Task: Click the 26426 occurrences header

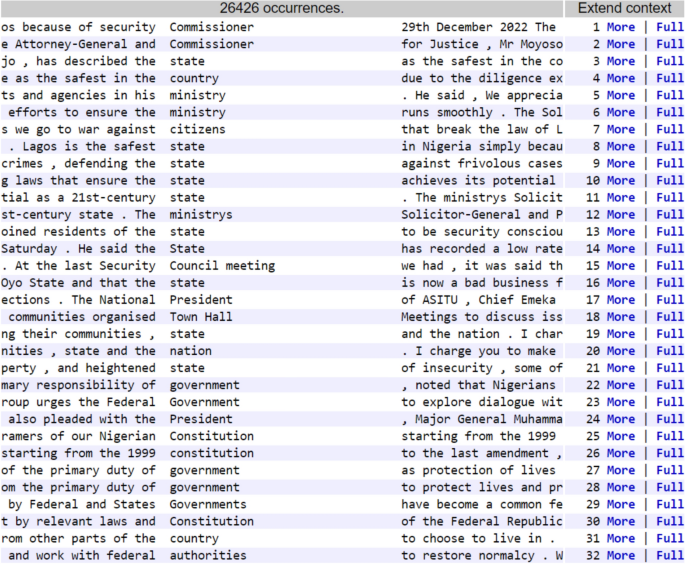Action: click(282, 8)
